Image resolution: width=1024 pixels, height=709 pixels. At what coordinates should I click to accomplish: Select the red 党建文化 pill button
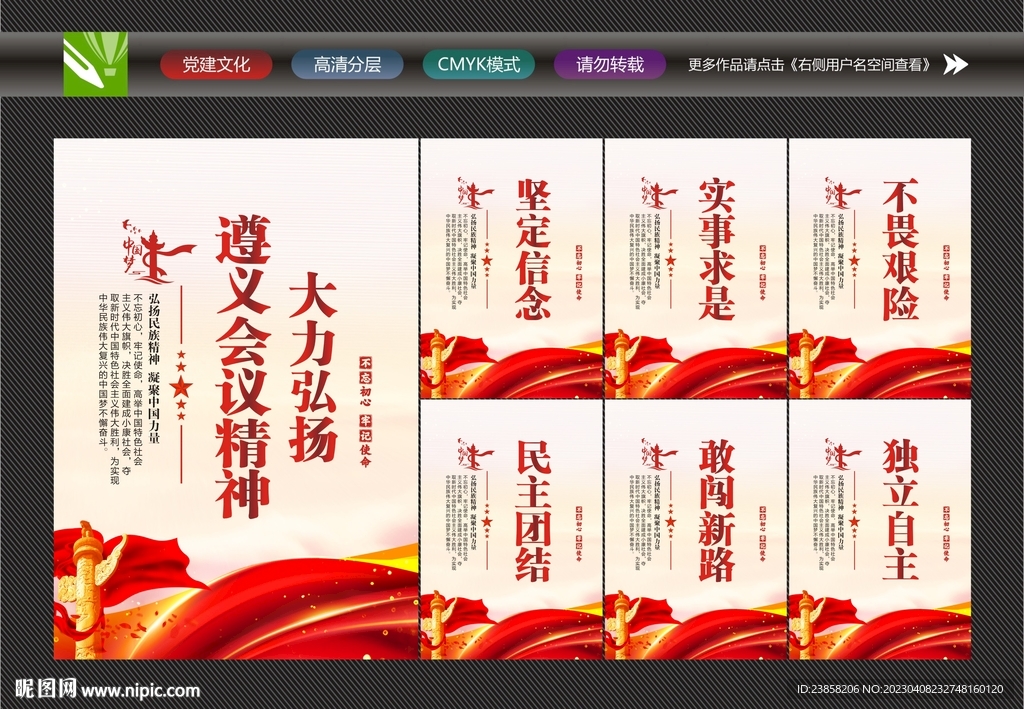coord(216,65)
